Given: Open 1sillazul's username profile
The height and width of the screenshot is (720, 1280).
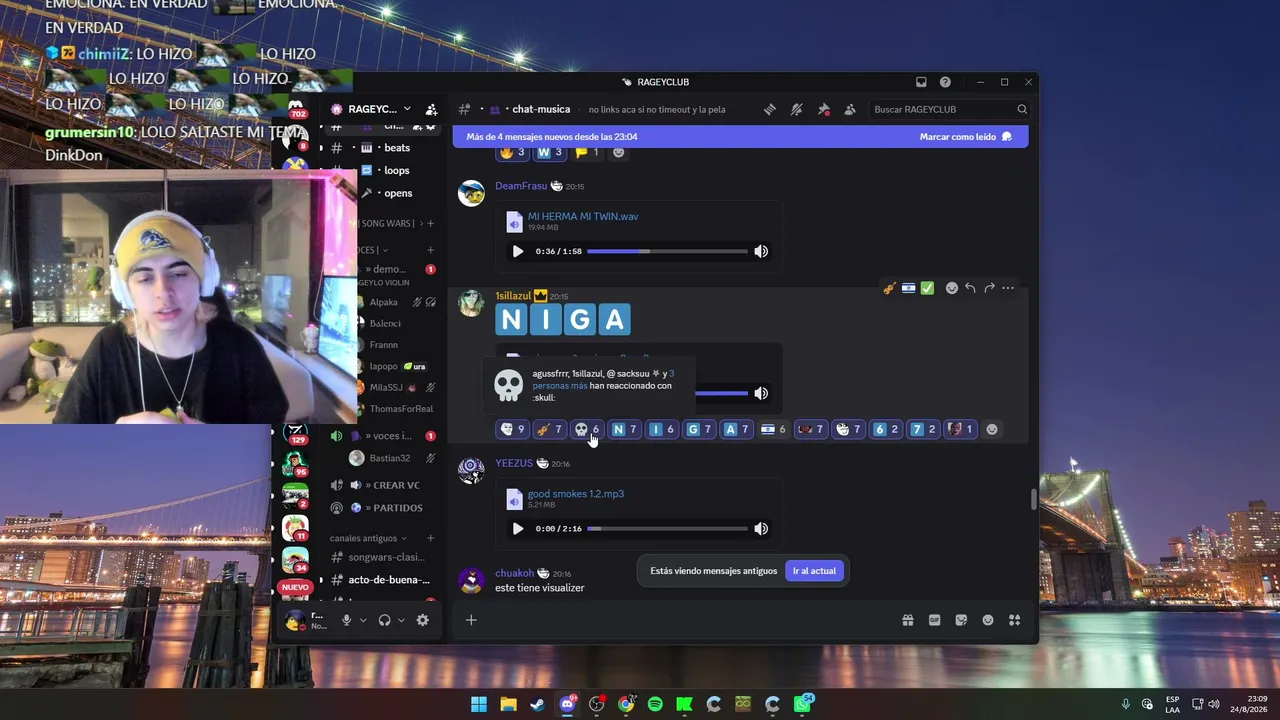Looking at the screenshot, I should pyautogui.click(x=513, y=296).
